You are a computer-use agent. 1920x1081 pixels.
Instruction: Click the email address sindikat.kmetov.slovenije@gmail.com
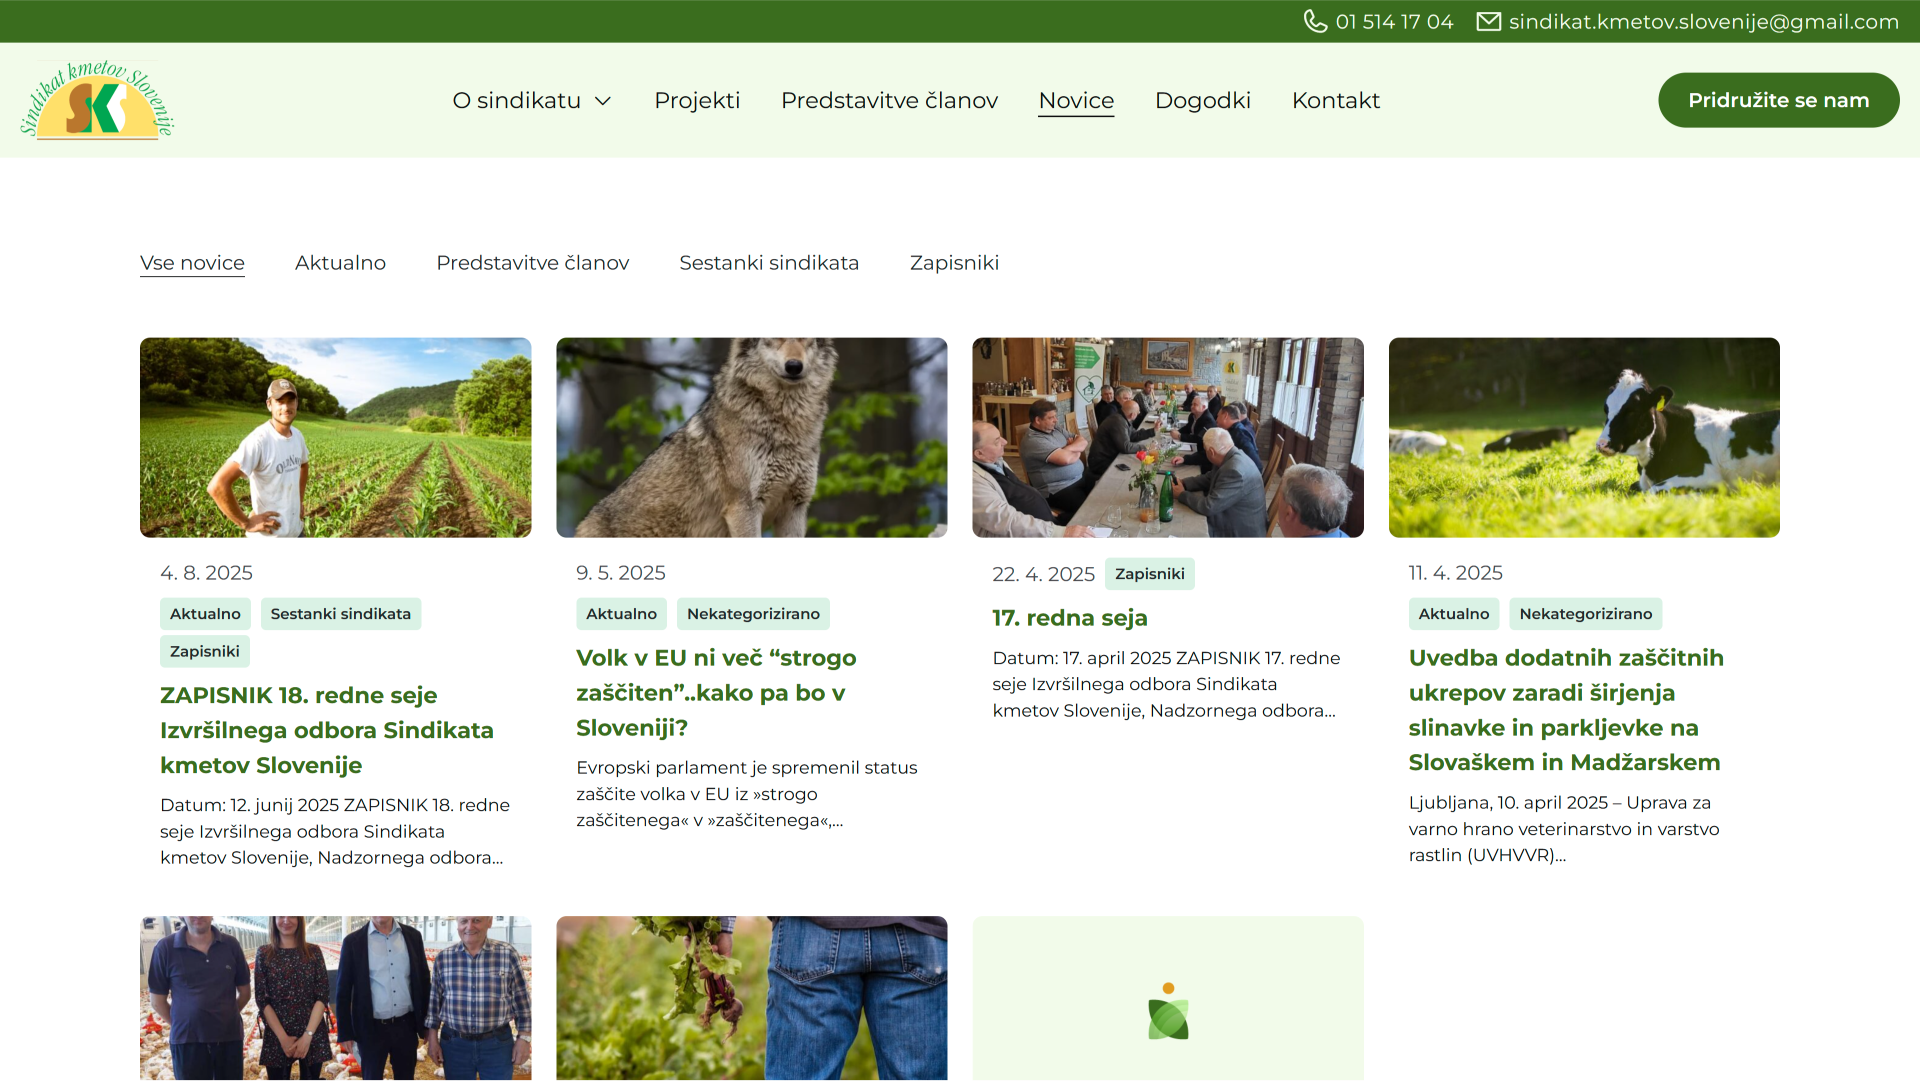pyautogui.click(x=1703, y=21)
